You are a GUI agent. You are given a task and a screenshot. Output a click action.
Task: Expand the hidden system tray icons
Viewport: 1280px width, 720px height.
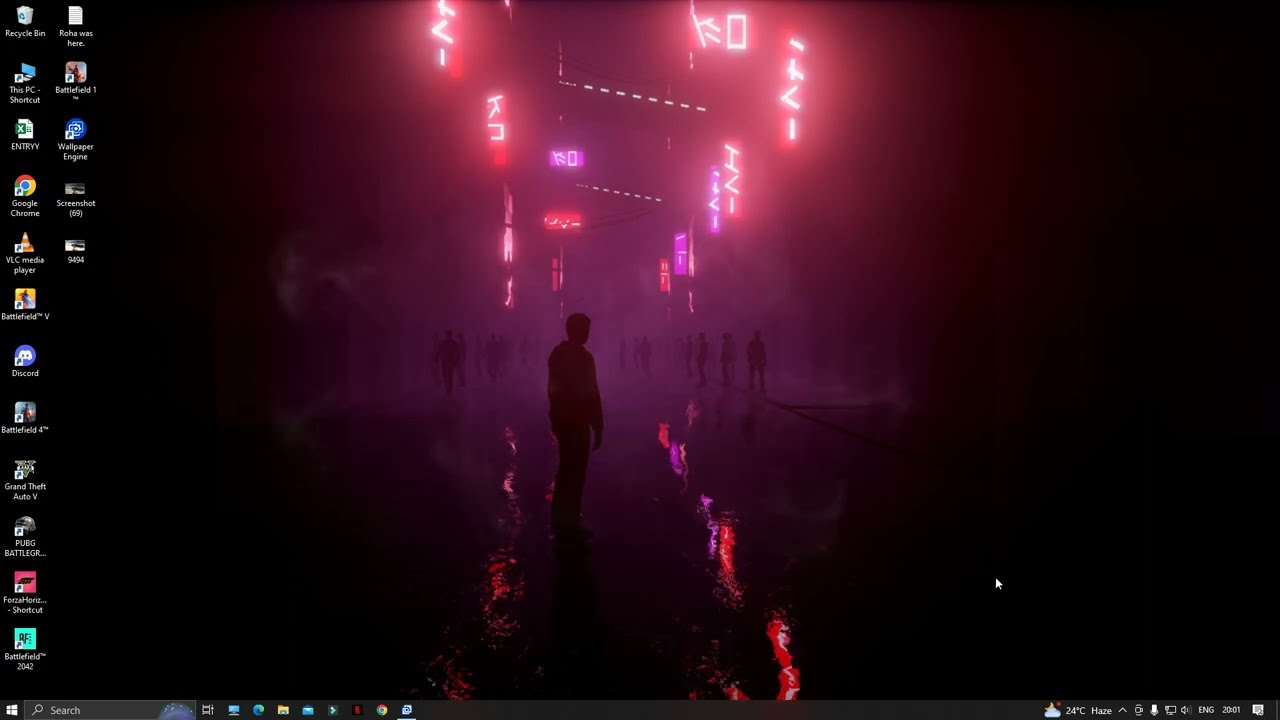coord(1122,710)
